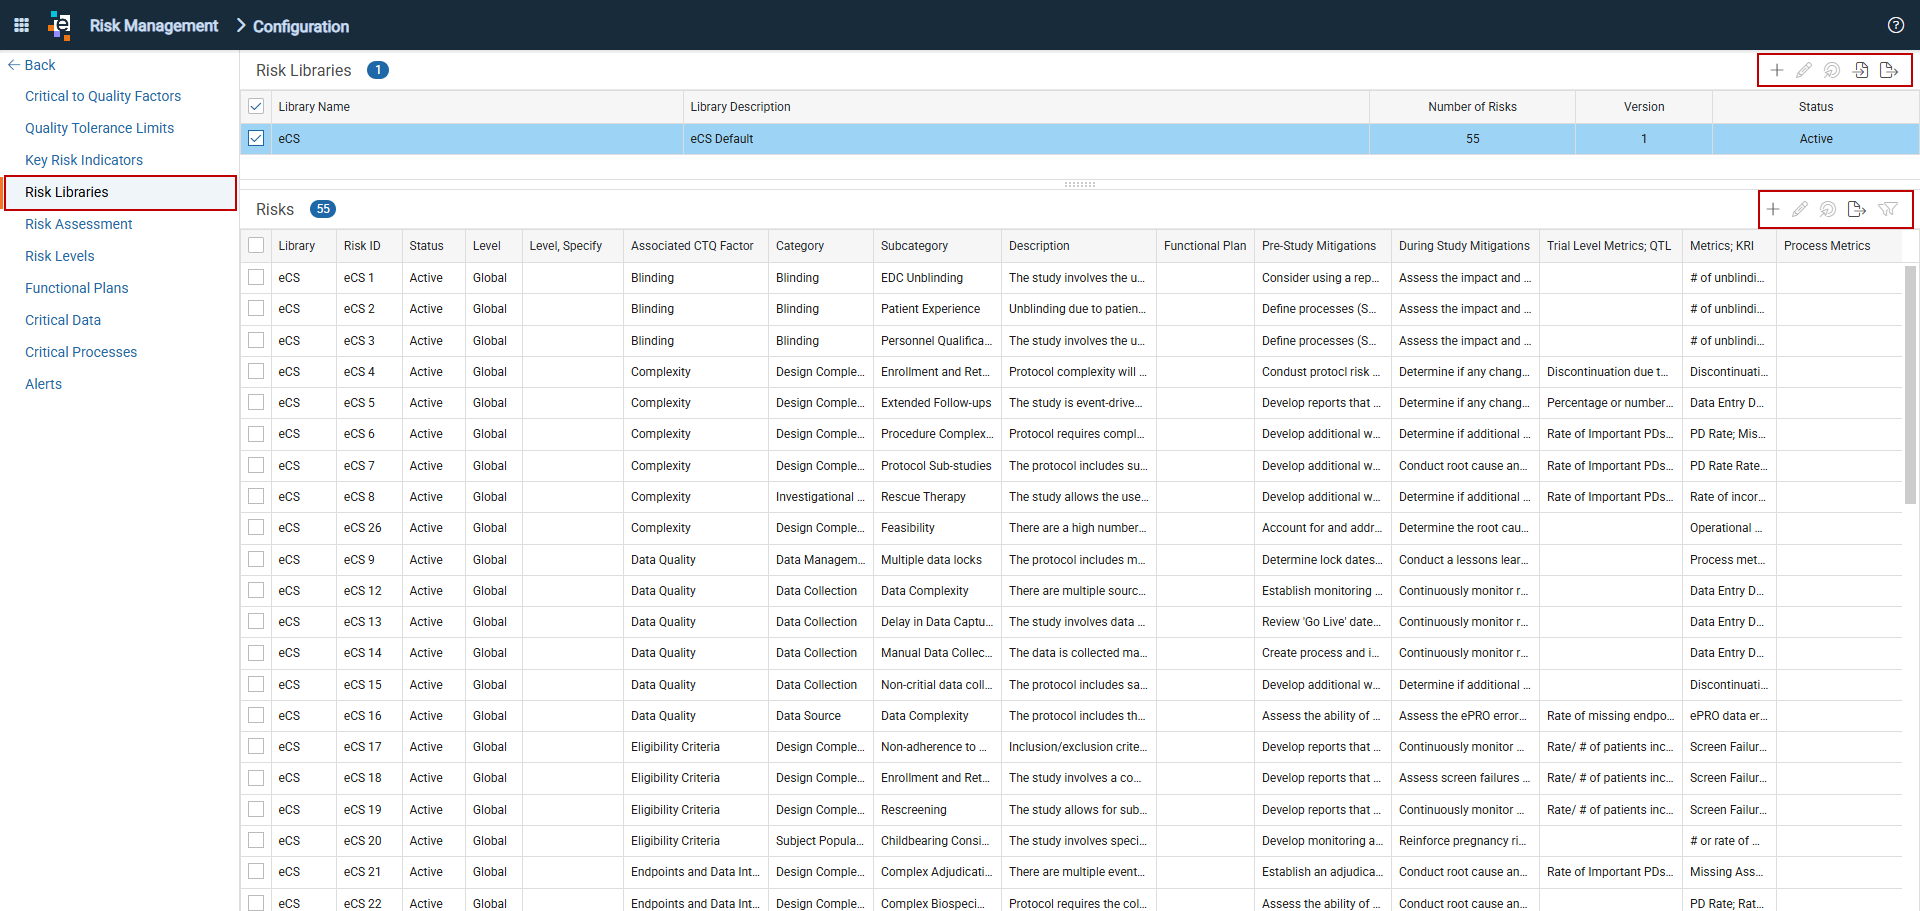
Task: Click the Risks panel change-status circular icon
Action: click(x=1828, y=209)
